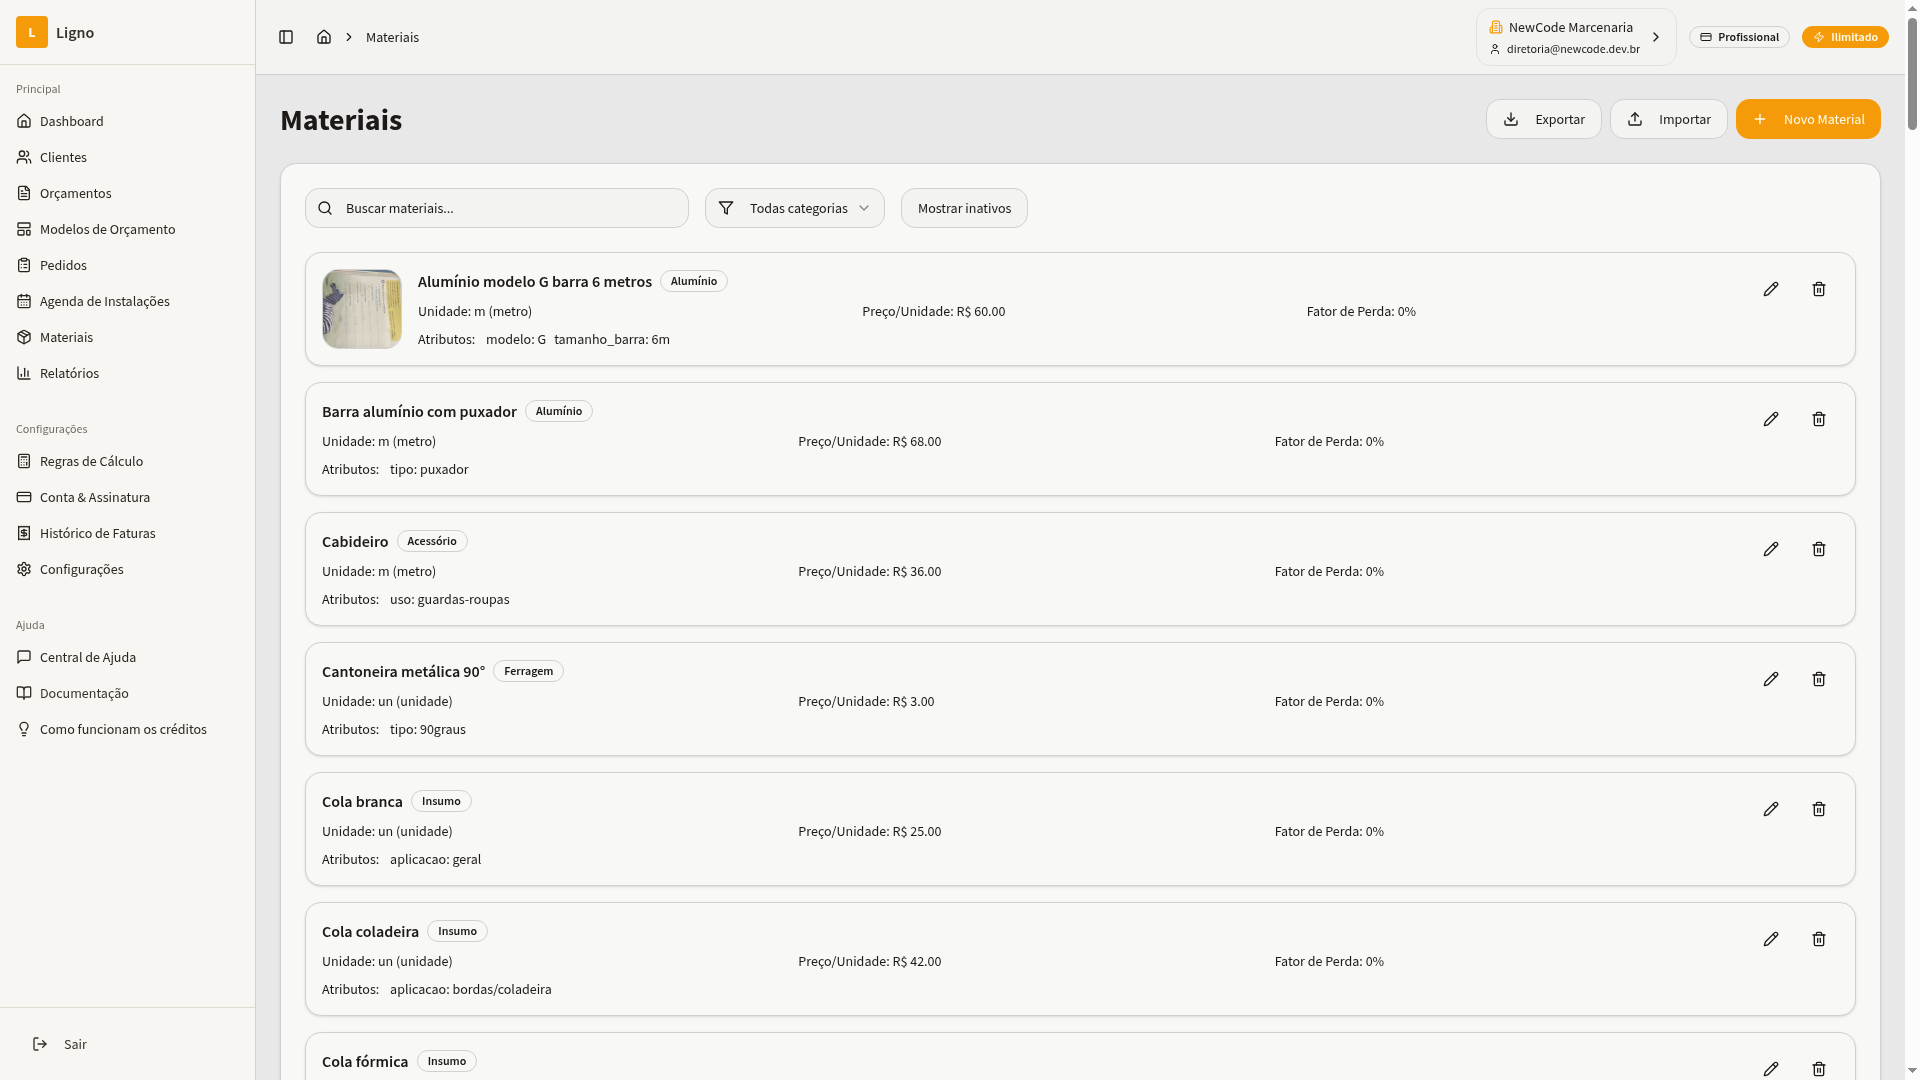Toggle Mostrar inativos filter
This screenshot has height=1080, width=1920.
pyautogui.click(x=964, y=208)
